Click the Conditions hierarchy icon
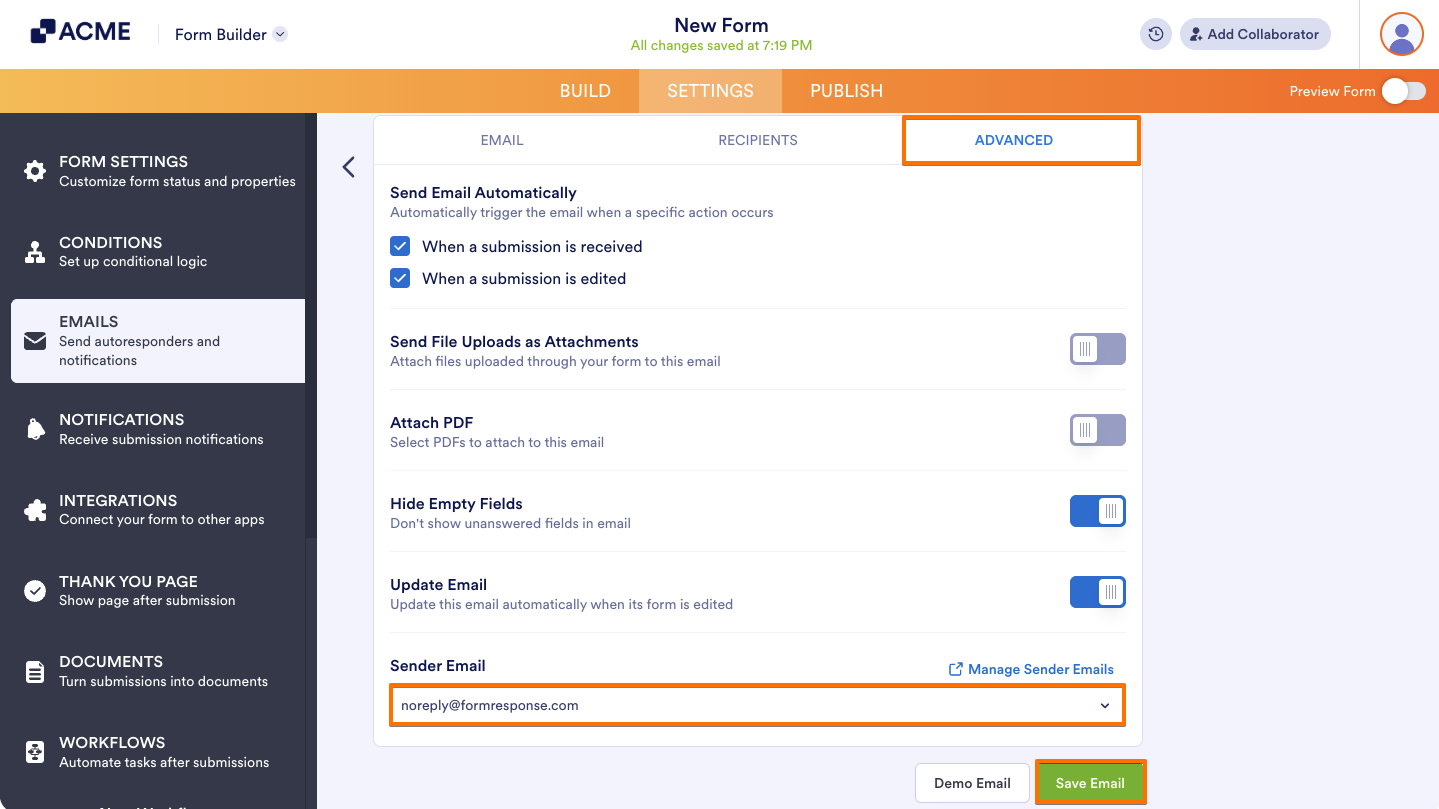 (x=35, y=252)
